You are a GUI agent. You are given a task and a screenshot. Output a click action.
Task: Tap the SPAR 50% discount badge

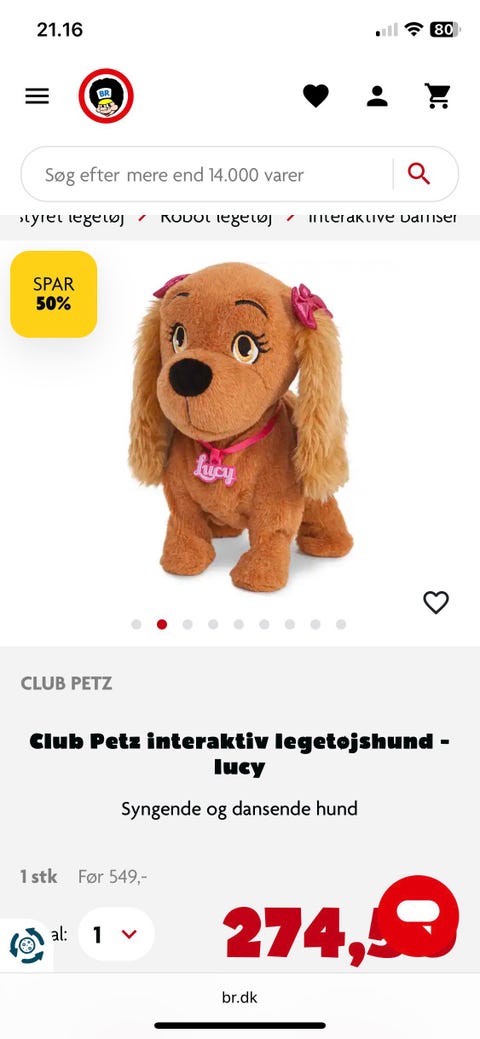[54, 294]
